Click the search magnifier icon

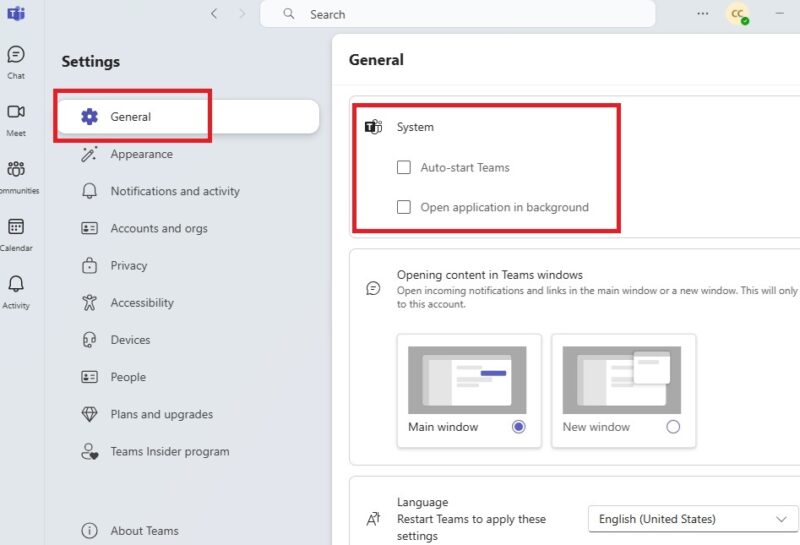click(289, 14)
